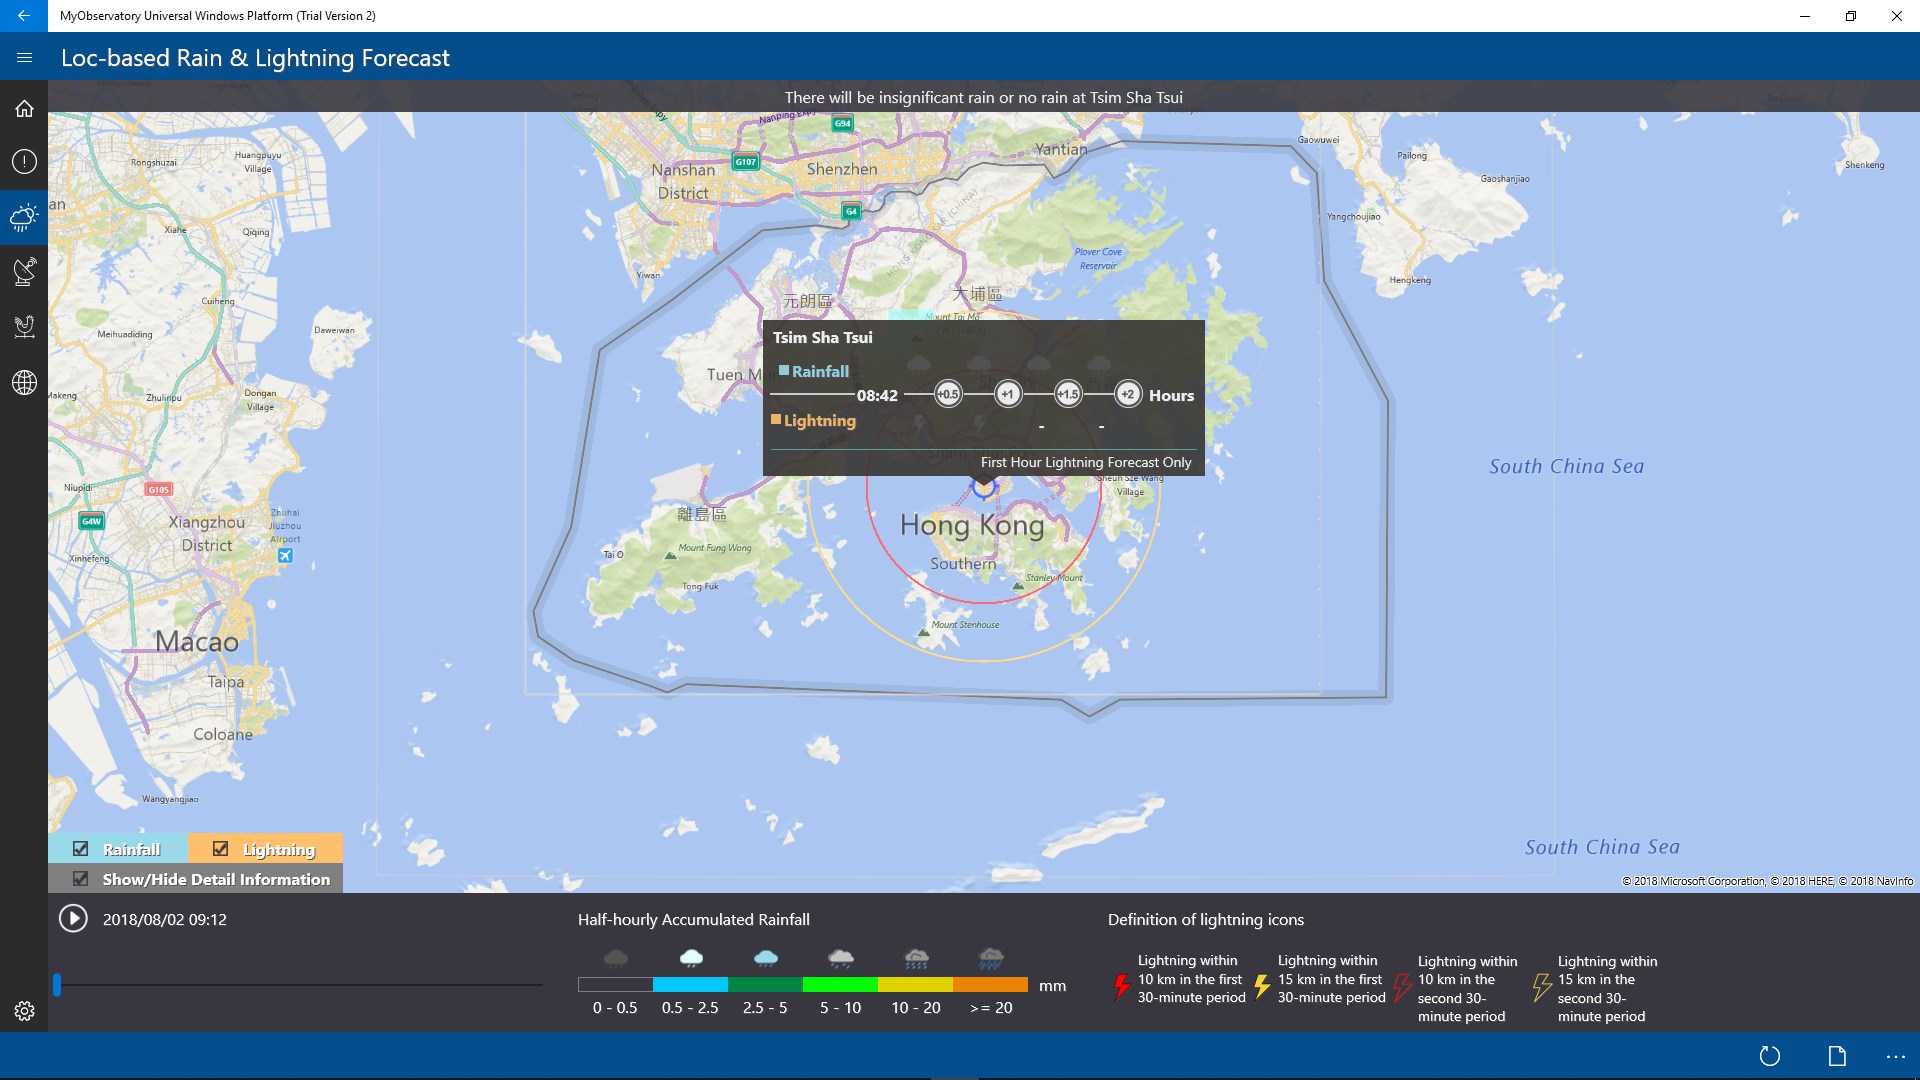The image size is (1920, 1080).
Task: Click the Tsim Sha Tsui popup title
Action: [x=822, y=338]
